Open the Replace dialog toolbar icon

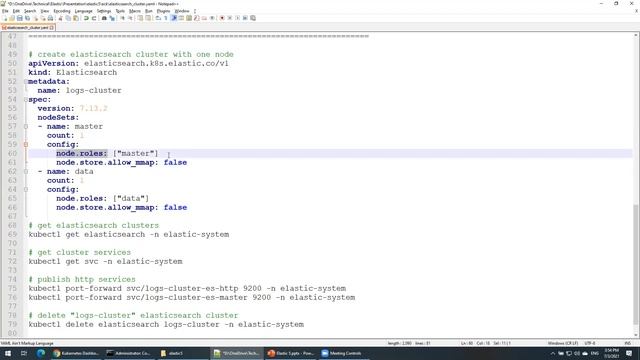click(x=112, y=18)
